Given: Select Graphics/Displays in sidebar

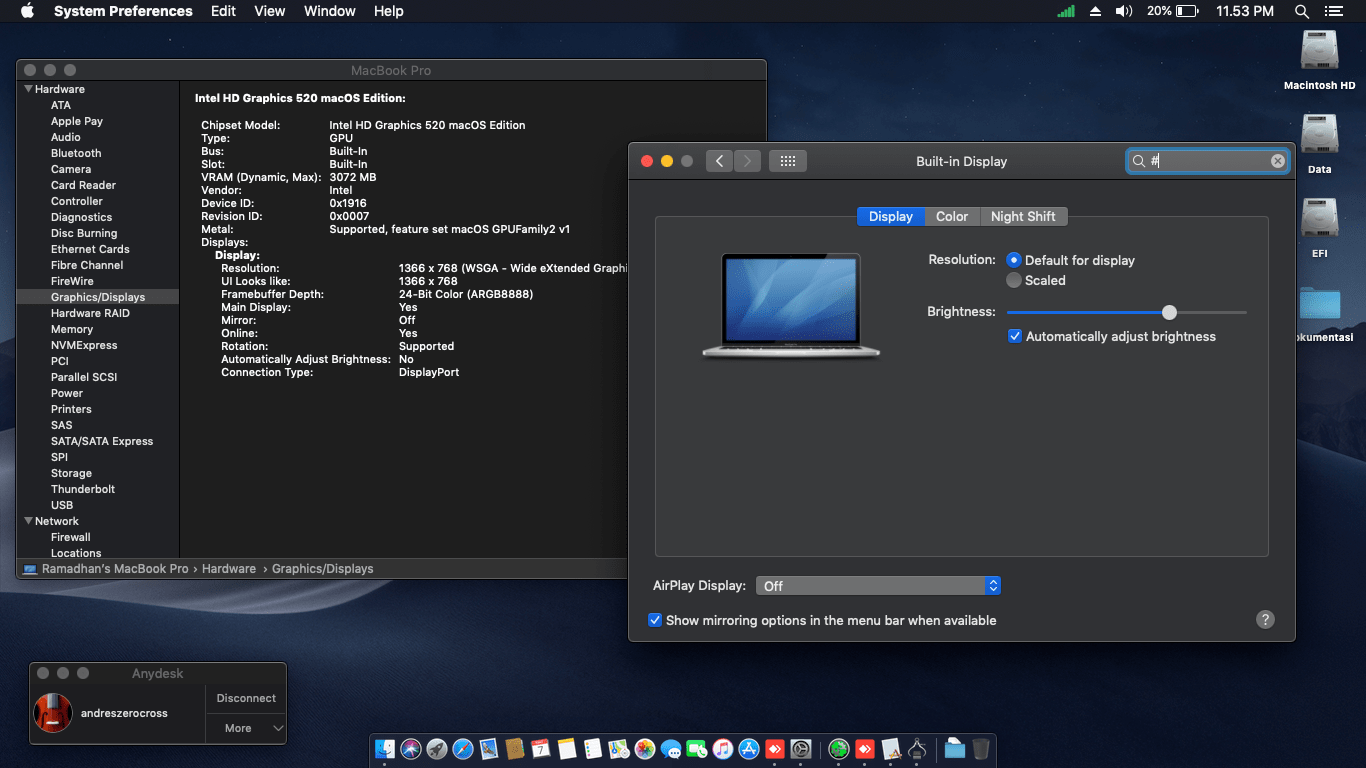Looking at the screenshot, I should pos(98,297).
